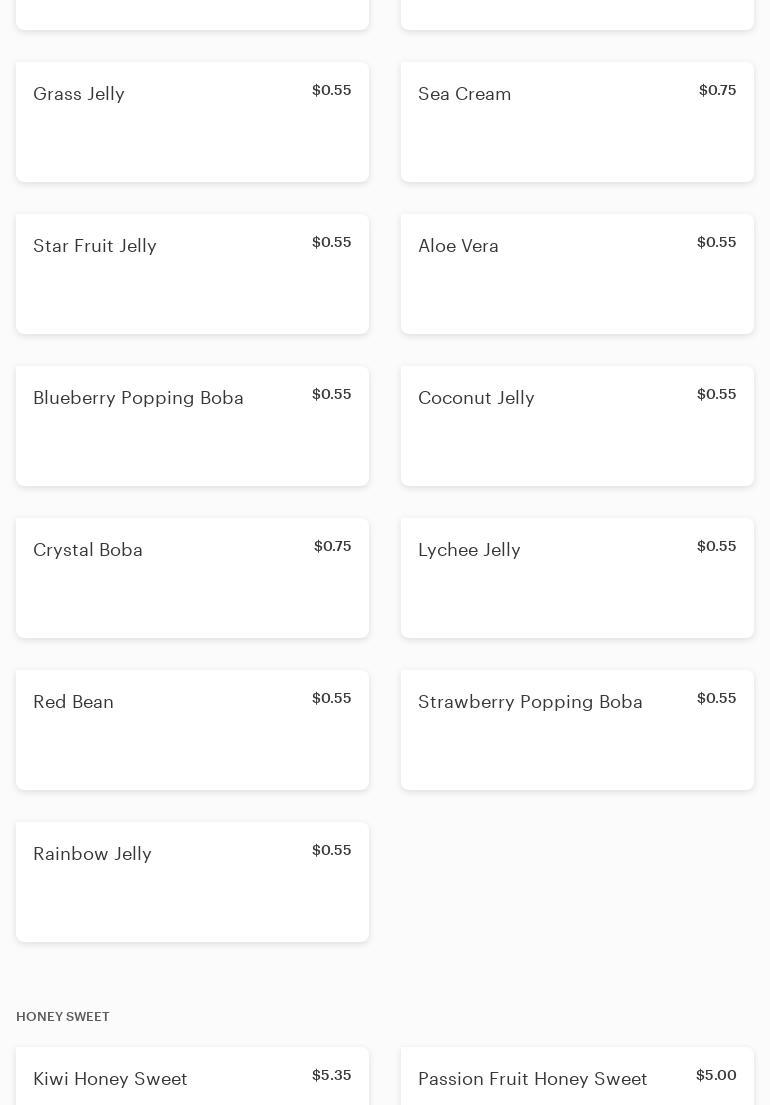This screenshot has height=1105, width=770.
Task: Click the $0.55 price beside Rainbow Jelly
Action: point(331,851)
